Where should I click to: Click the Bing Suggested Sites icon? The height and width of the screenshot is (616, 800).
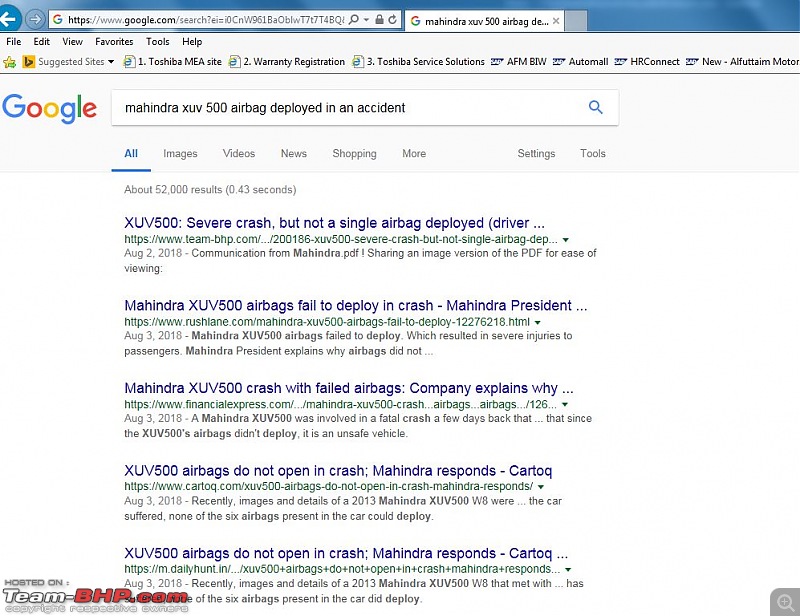pyautogui.click(x=29, y=62)
